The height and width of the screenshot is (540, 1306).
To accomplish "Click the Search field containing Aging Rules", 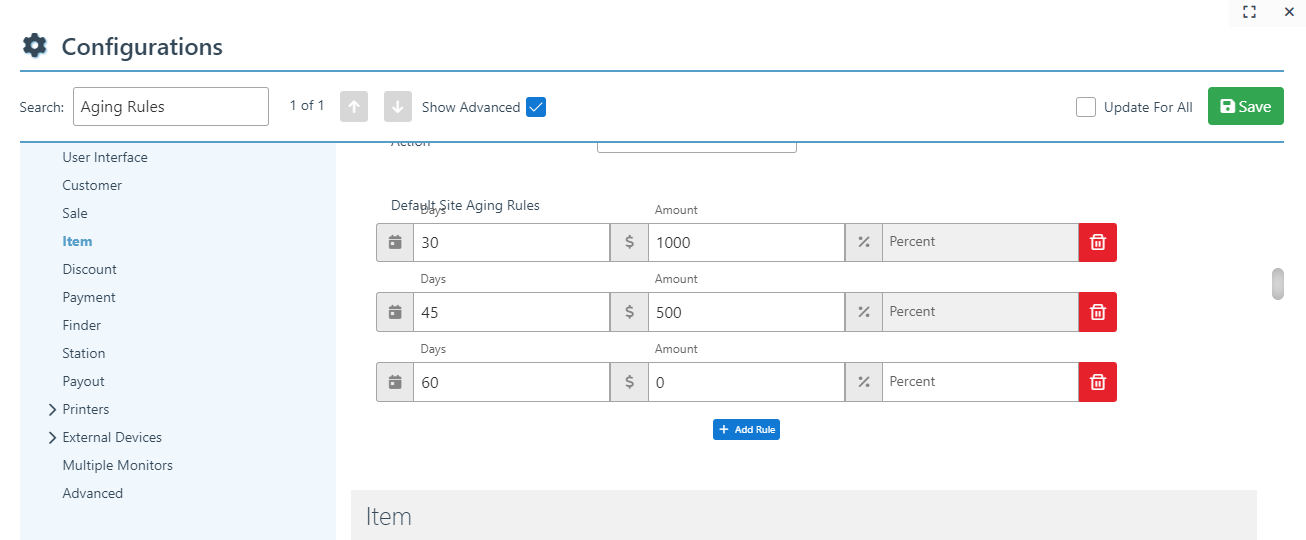I will (170, 107).
